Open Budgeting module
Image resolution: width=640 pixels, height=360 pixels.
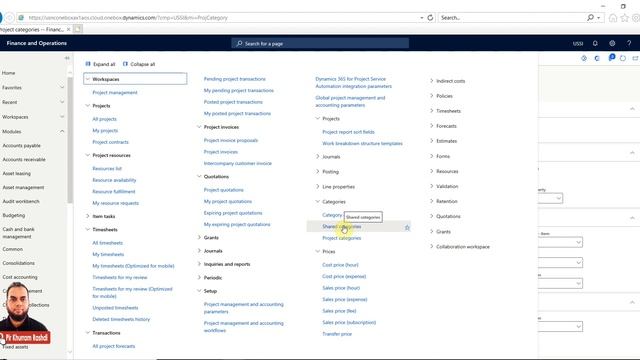[14, 215]
